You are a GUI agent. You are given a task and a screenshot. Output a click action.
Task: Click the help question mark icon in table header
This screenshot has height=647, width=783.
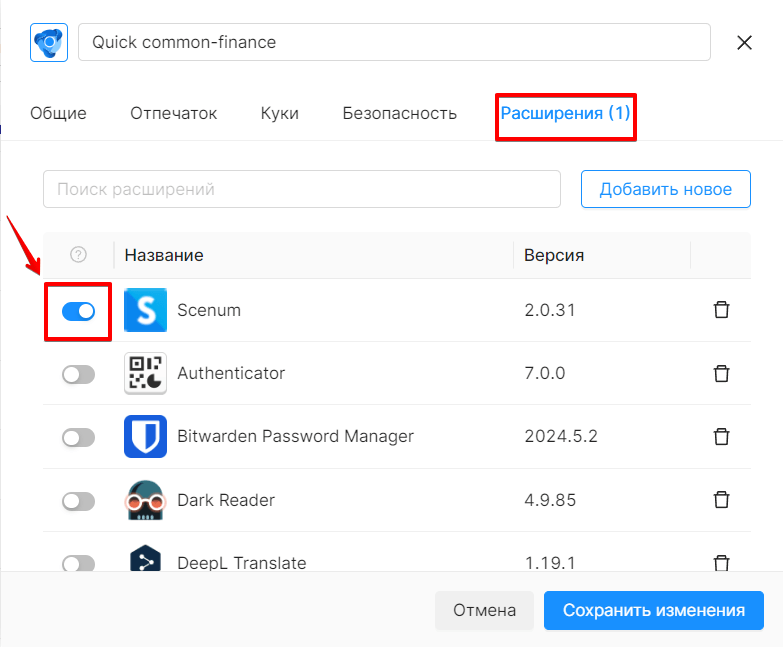78,255
